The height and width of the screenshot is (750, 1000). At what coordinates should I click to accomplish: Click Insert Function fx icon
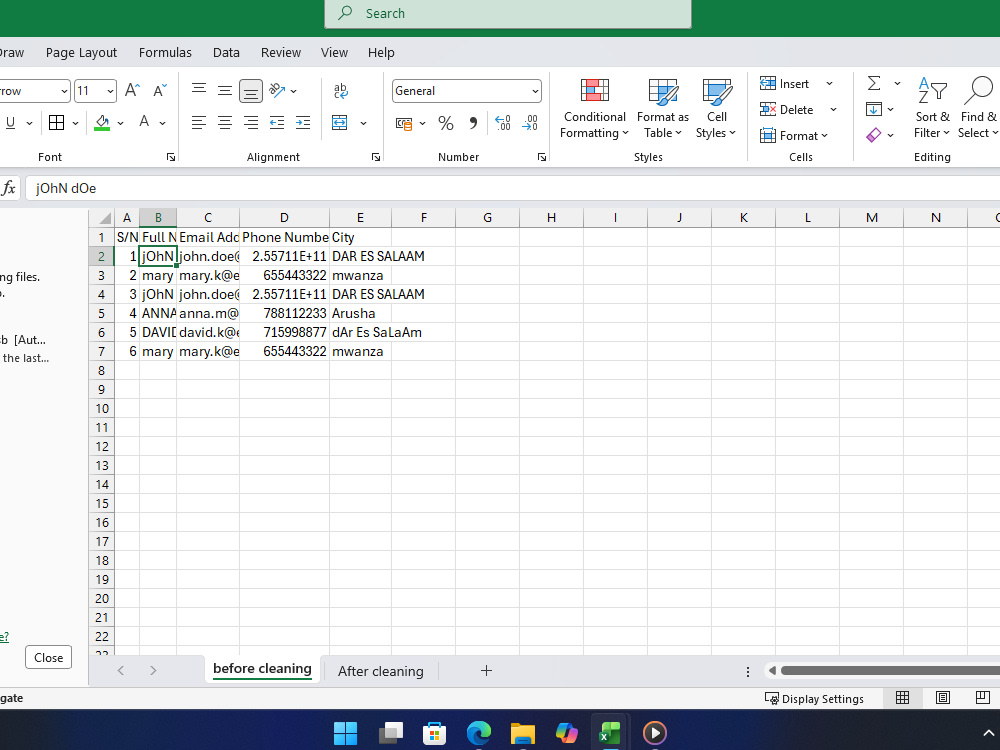[9, 188]
